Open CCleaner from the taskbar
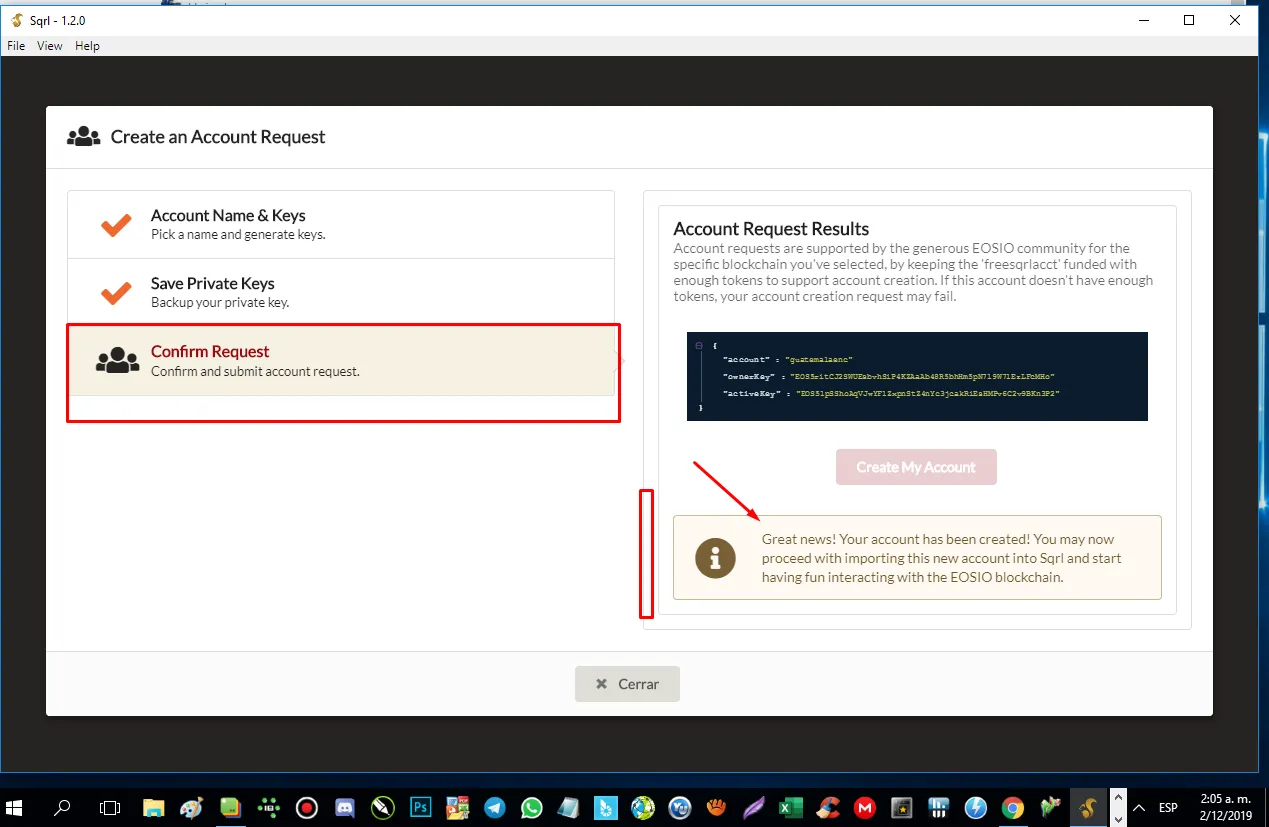The height and width of the screenshot is (827, 1269). click(827, 807)
